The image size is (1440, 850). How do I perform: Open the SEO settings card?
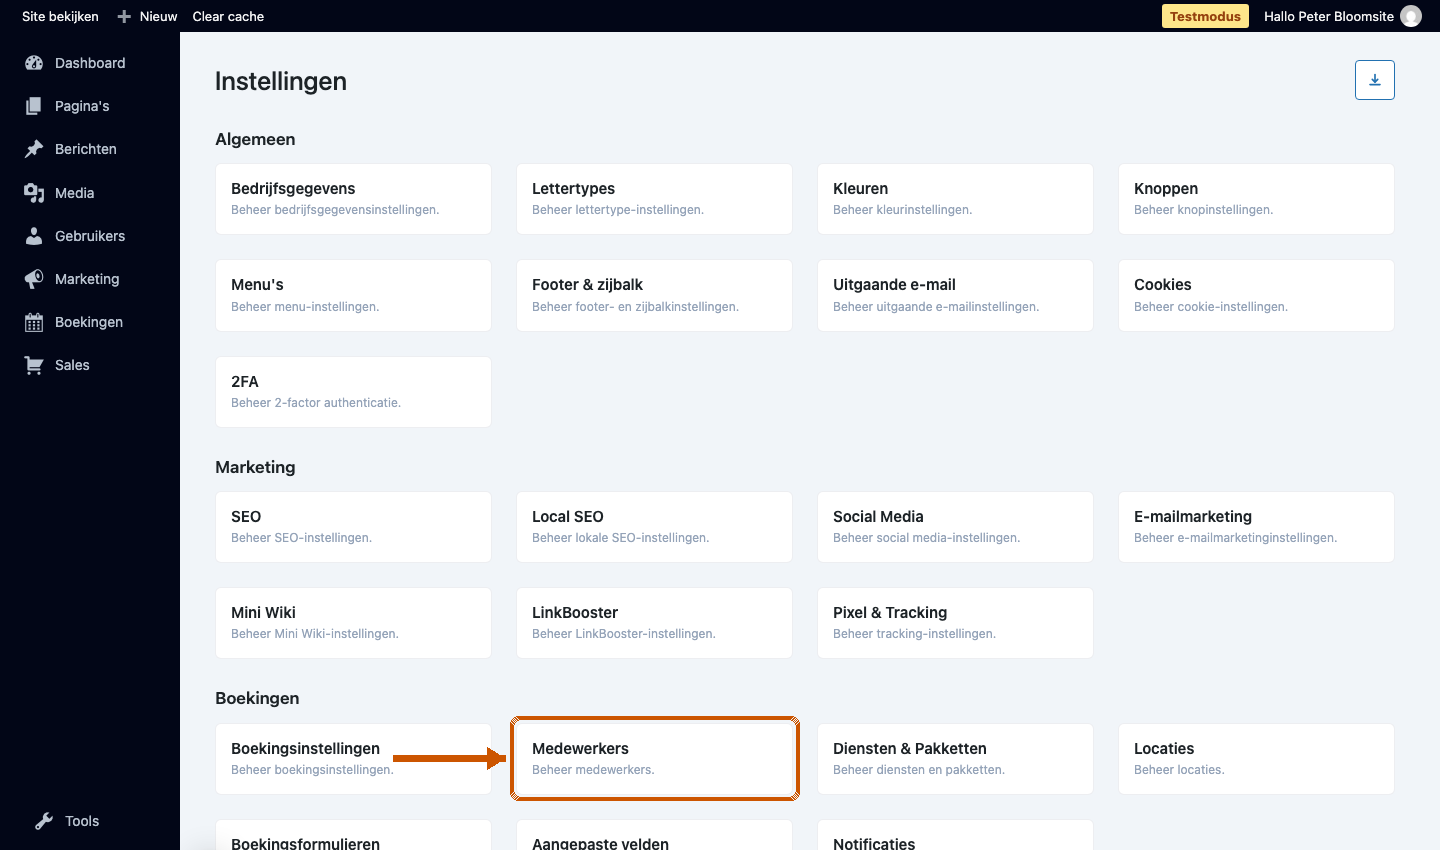point(353,527)
